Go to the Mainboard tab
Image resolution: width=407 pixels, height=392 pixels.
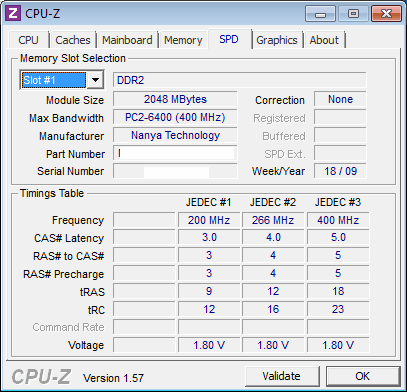click(127, 40)
